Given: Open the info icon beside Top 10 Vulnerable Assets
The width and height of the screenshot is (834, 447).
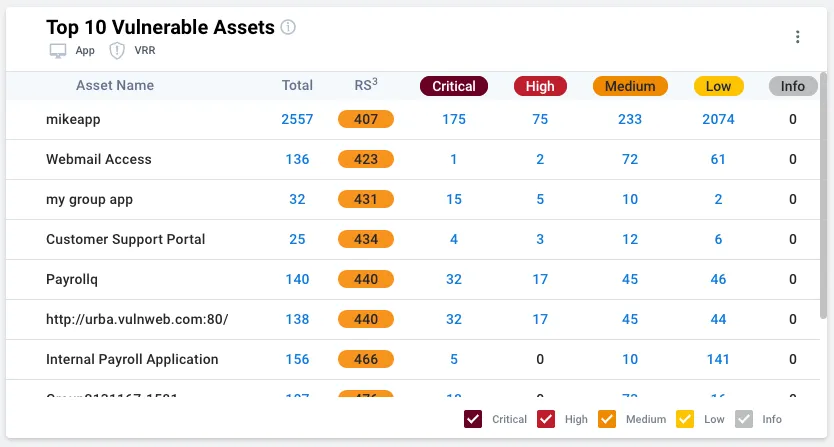Looking at the screenshot, I should [x=288, y=27].
